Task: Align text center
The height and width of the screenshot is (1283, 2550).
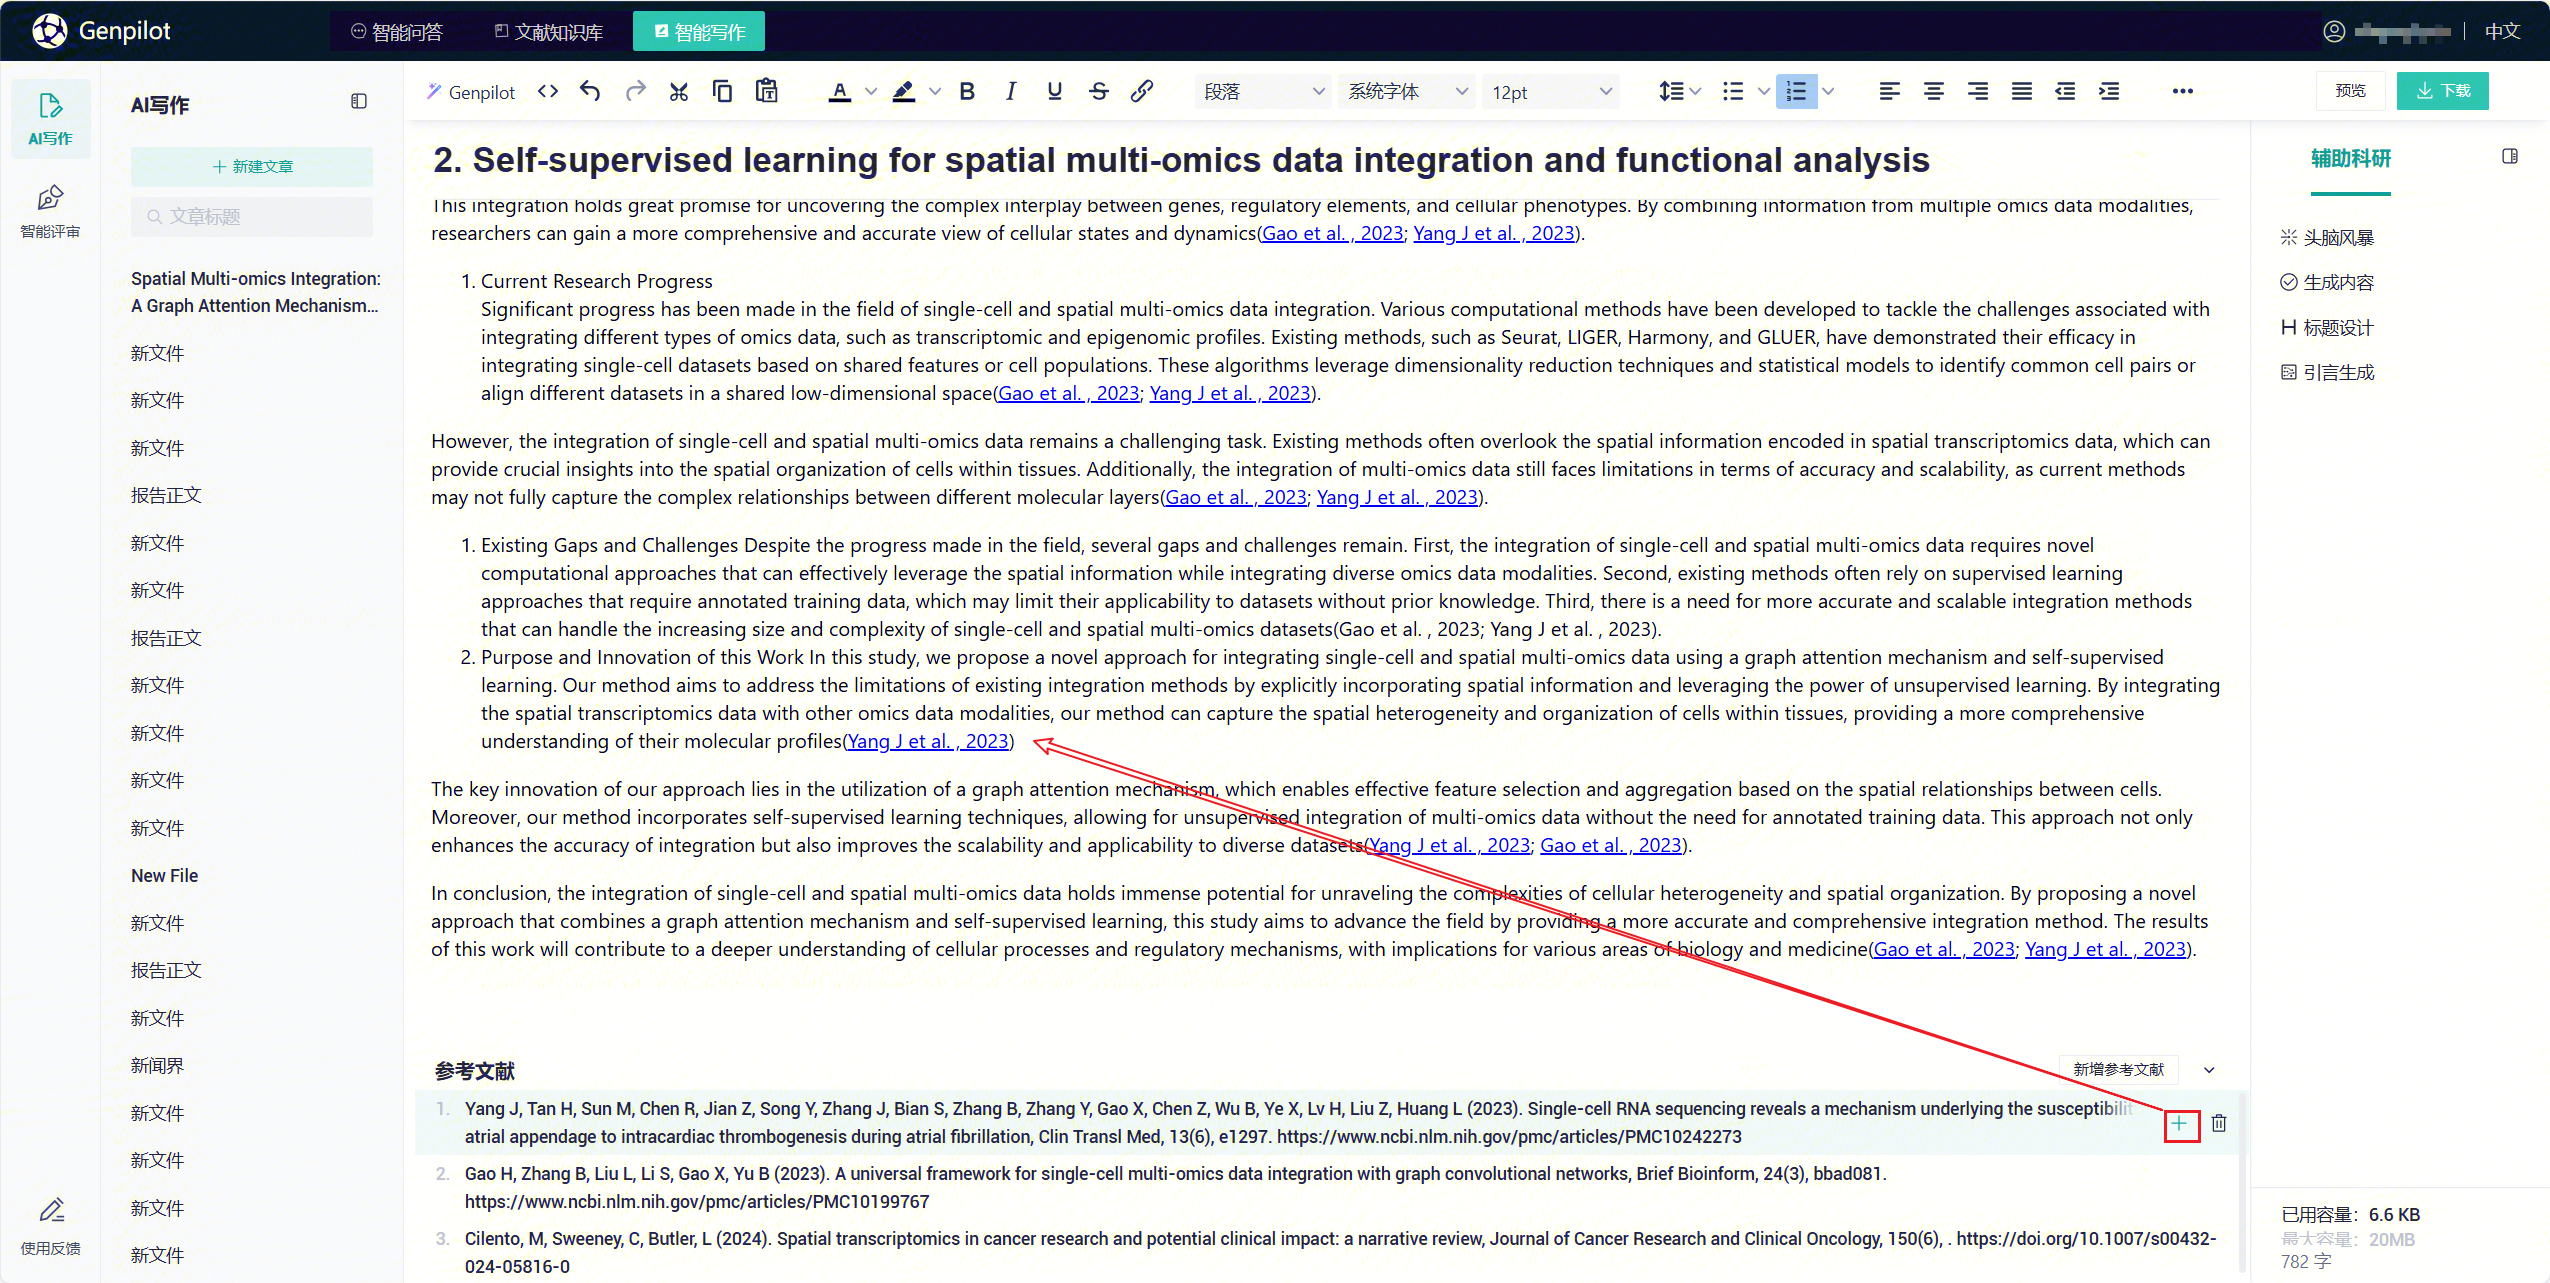Action: tap(1934, 92)
